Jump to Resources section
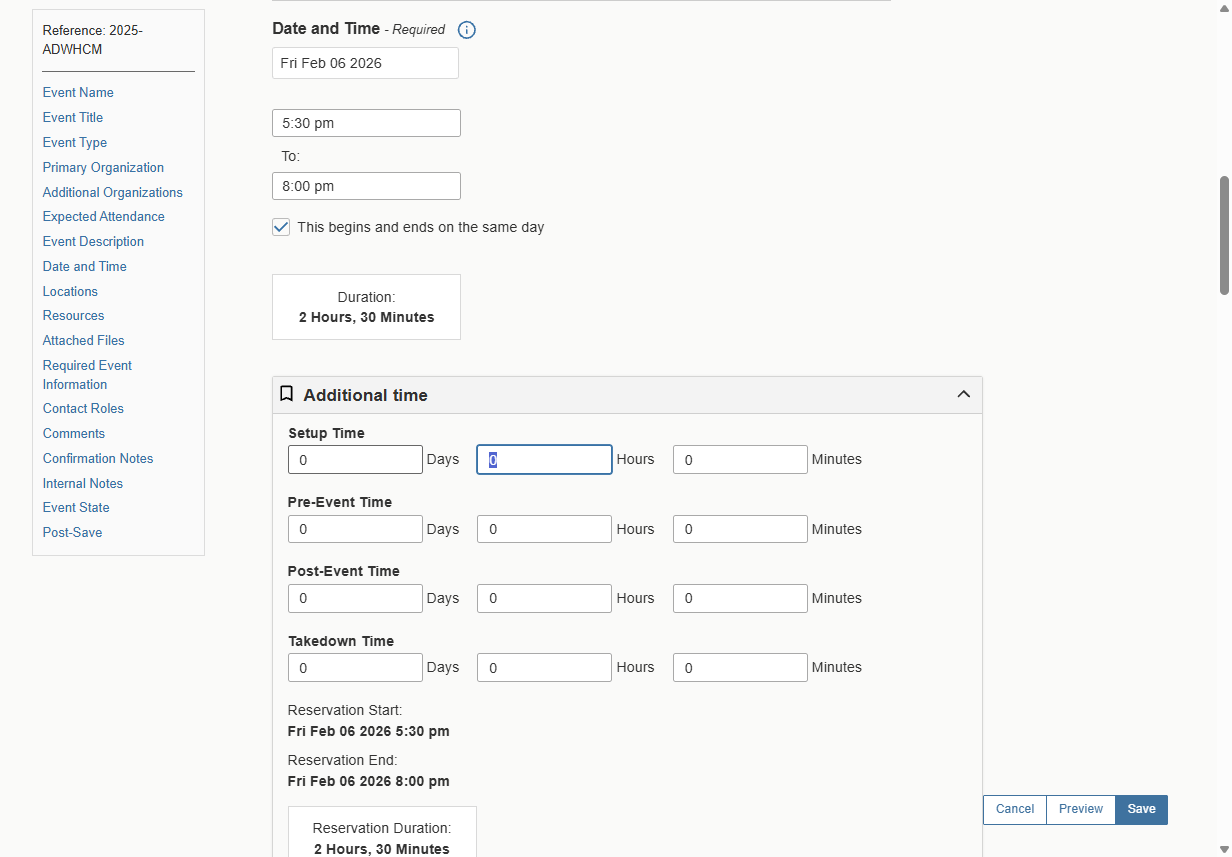 click(x=74, y=315)
